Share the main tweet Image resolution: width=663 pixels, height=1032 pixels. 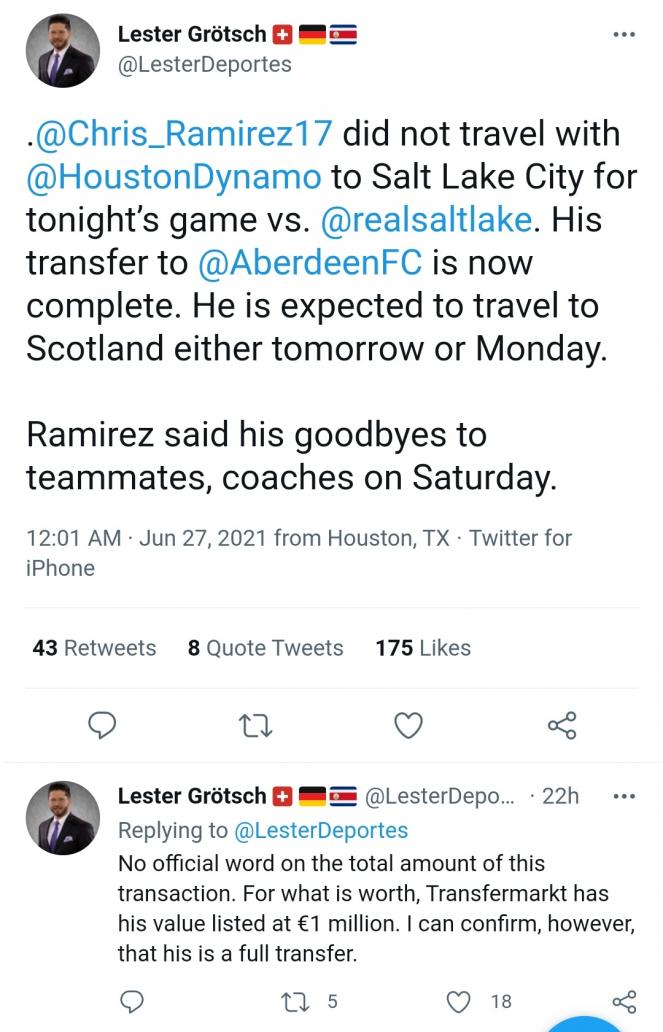(563, 724)
